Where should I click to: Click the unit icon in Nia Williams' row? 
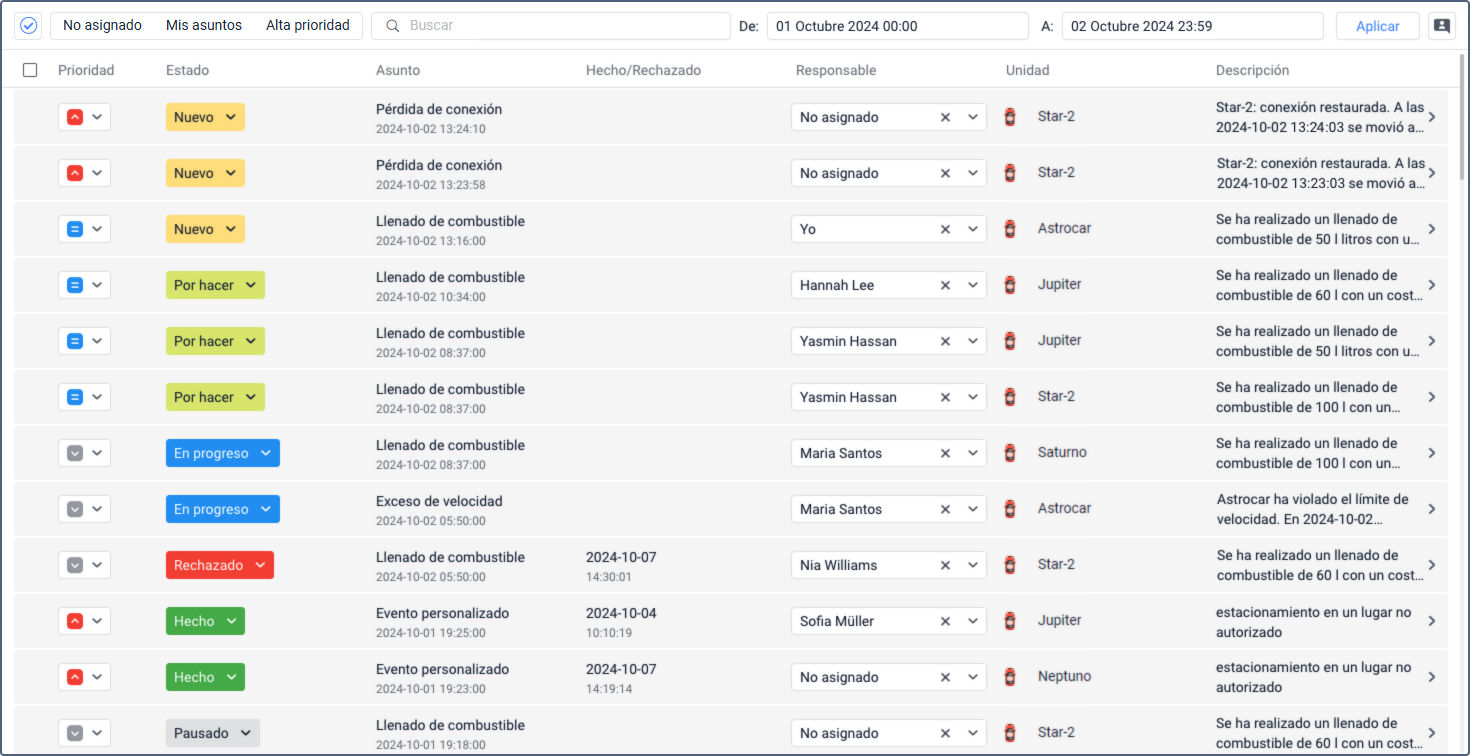[1010, 565]
